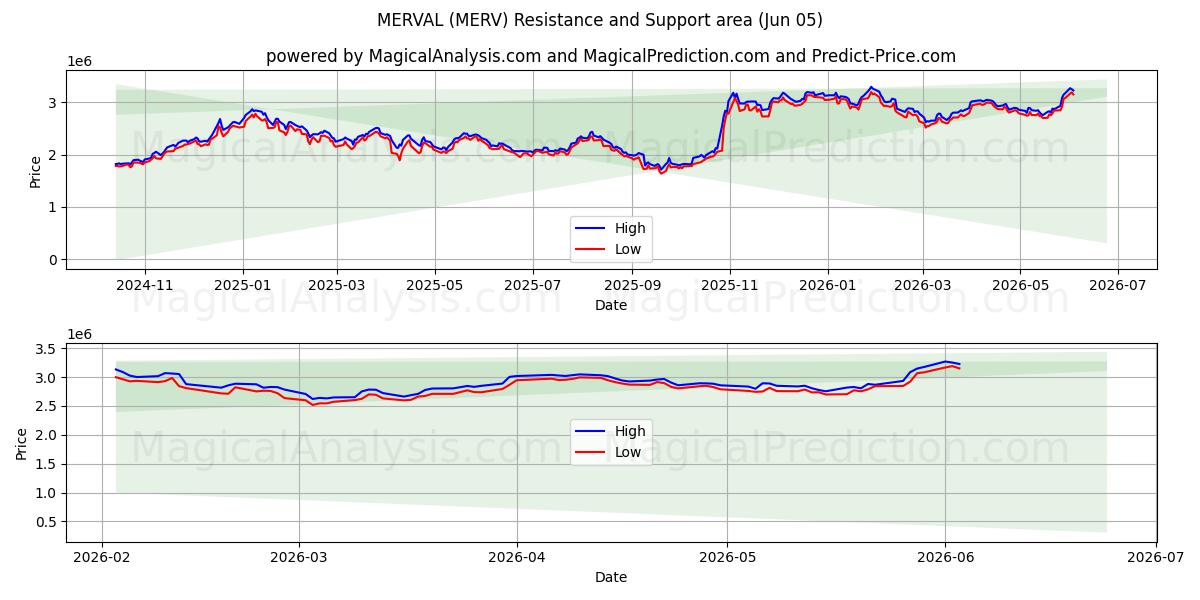The width and height of the screenshot is (1200, 600).
Task: Click the '2025-07' date tick on the upper chart
Action: click(x=533, y=284)
